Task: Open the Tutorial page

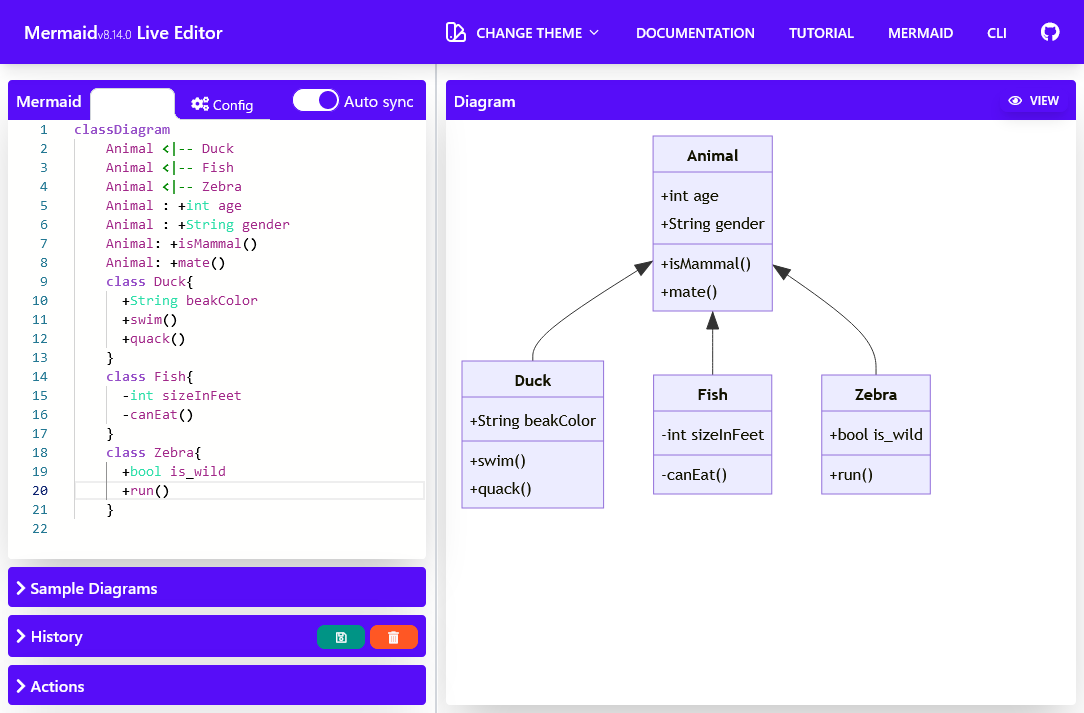Action: [821, 33]
